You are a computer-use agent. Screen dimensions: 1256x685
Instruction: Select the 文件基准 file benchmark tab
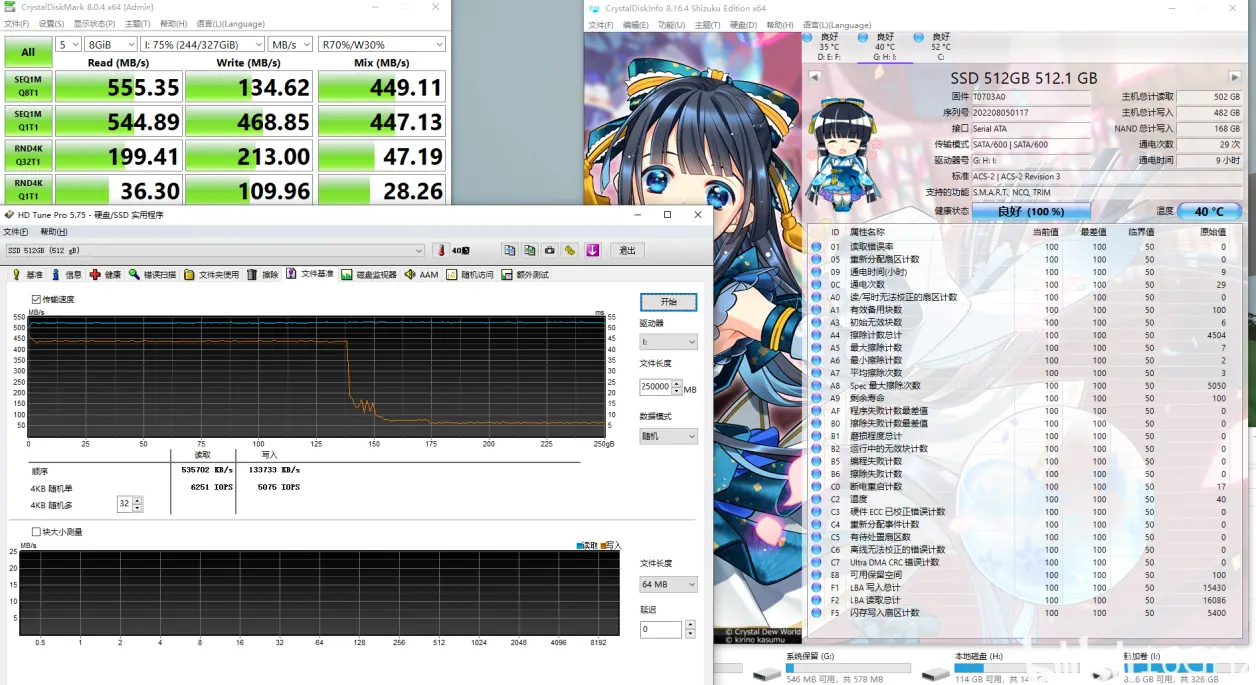[x=310, y=274]
